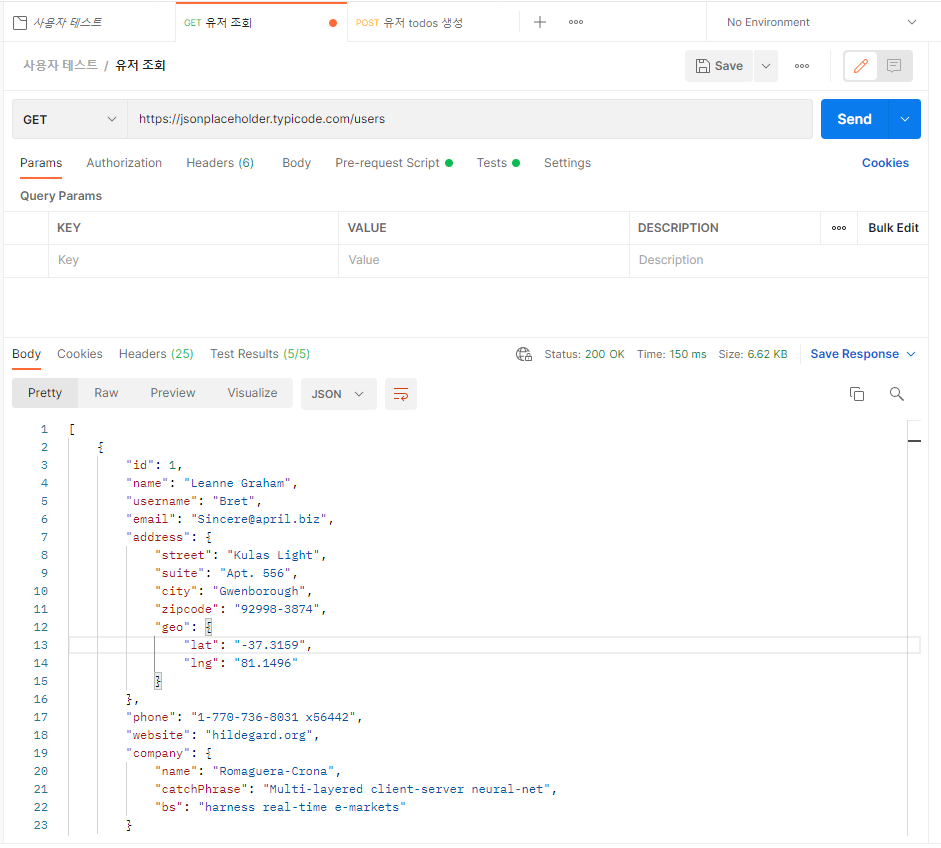Click the "92998-3874" zipcode value
941x848 pixels.
click(277, 610)
